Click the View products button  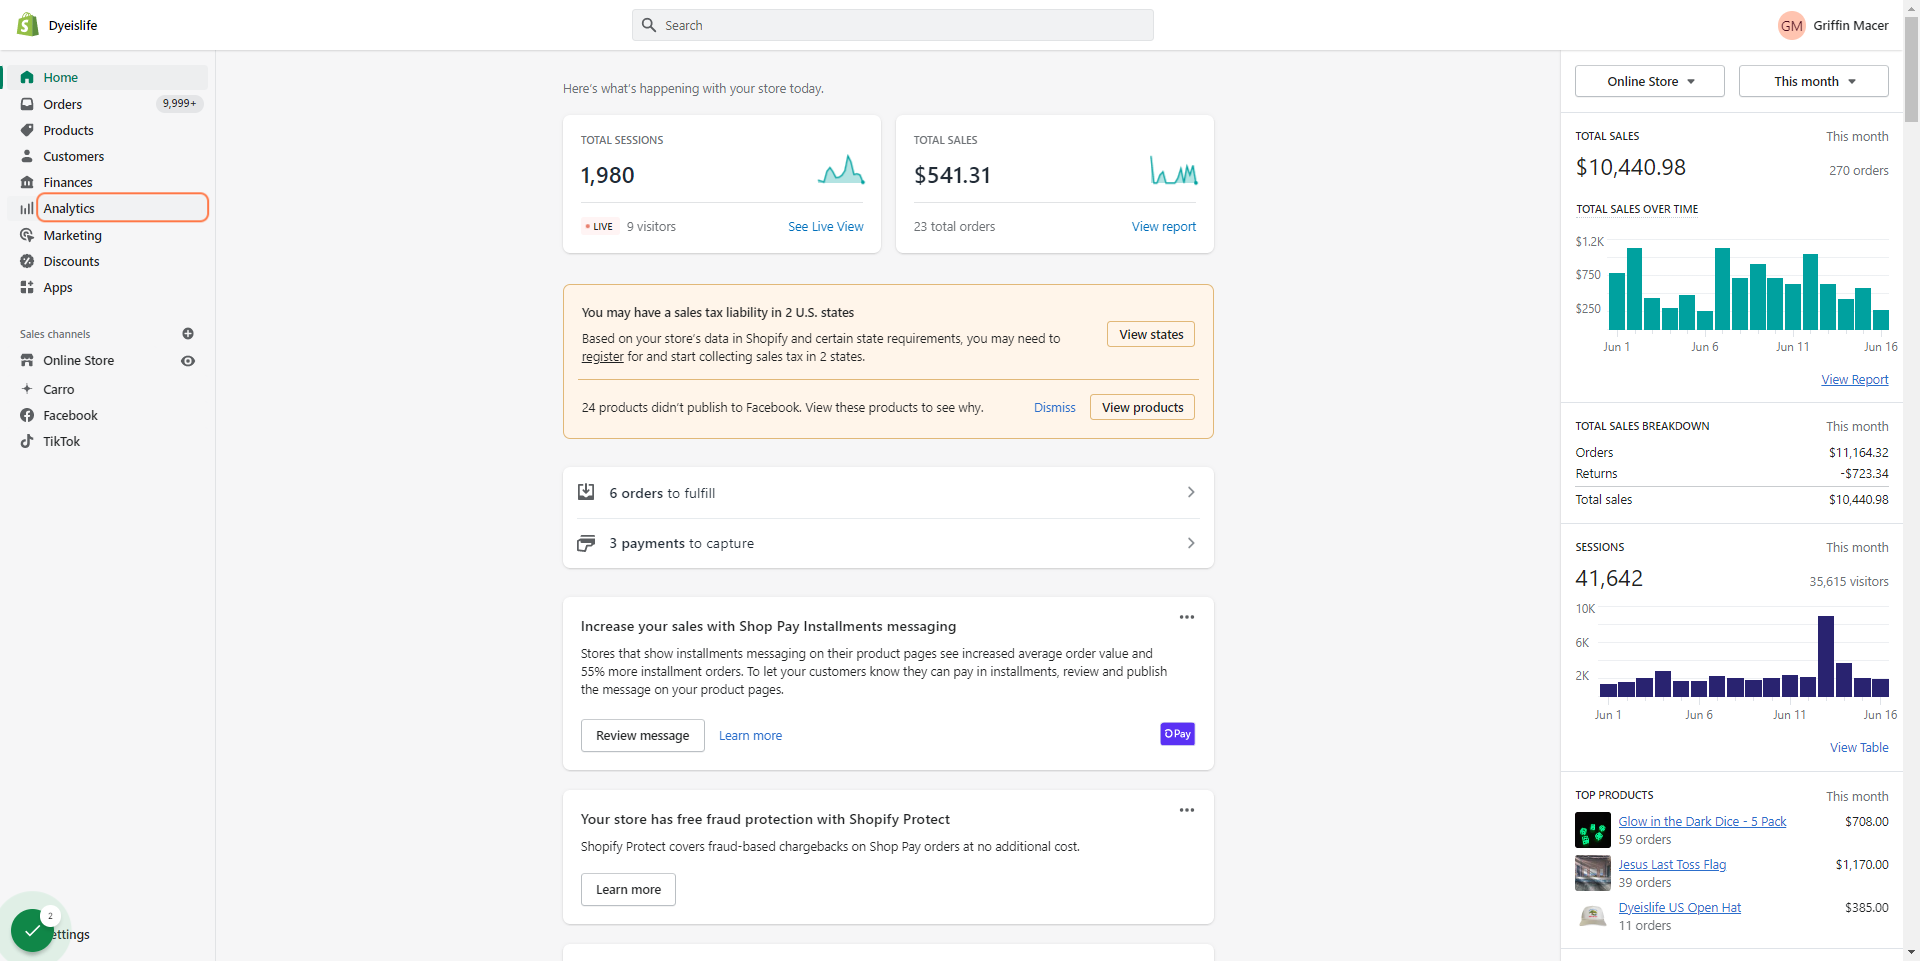(x=1142, y=407)
